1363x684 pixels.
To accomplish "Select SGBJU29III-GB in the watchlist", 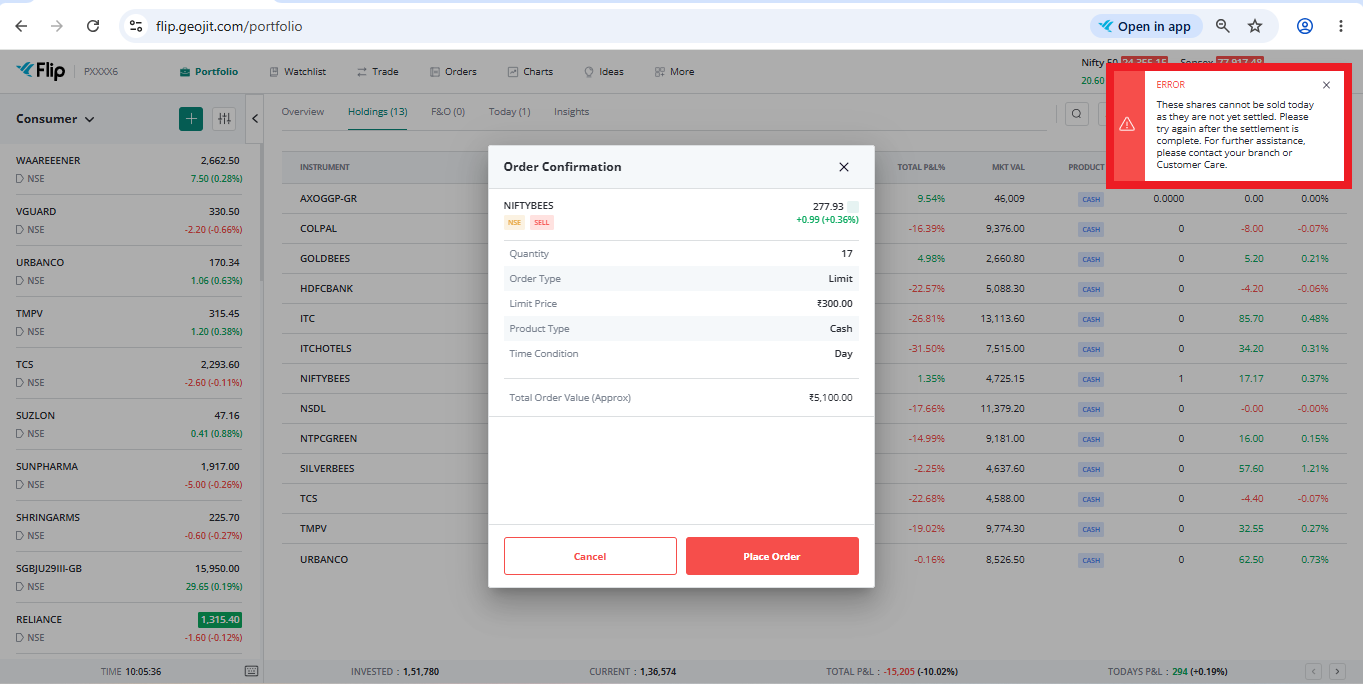I will [x=129, y=577].
